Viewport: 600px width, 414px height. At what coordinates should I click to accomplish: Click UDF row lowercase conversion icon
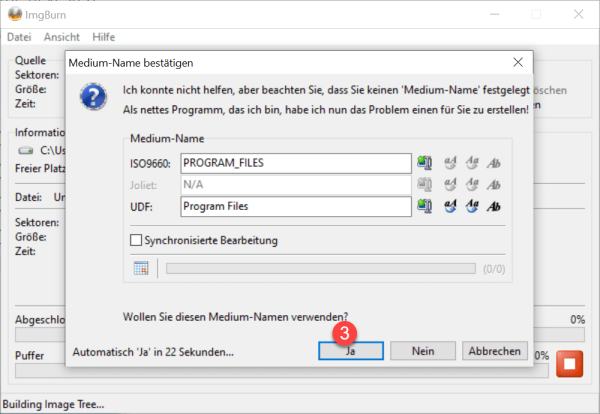coord(450,206)
